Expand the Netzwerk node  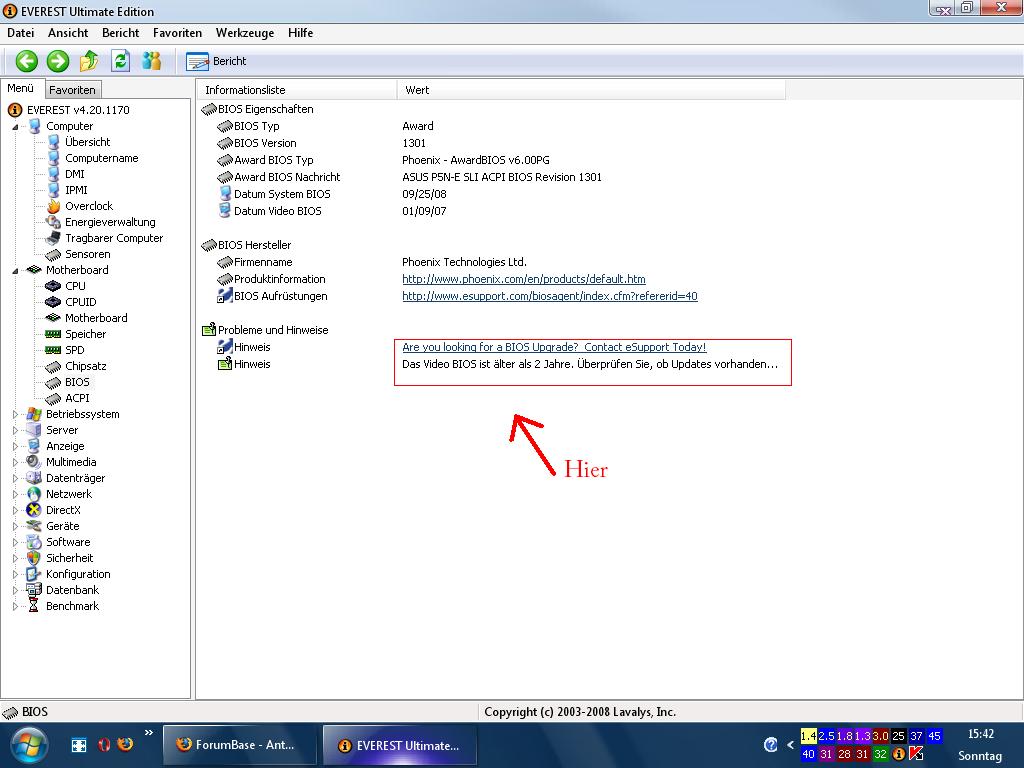[15, 494]
